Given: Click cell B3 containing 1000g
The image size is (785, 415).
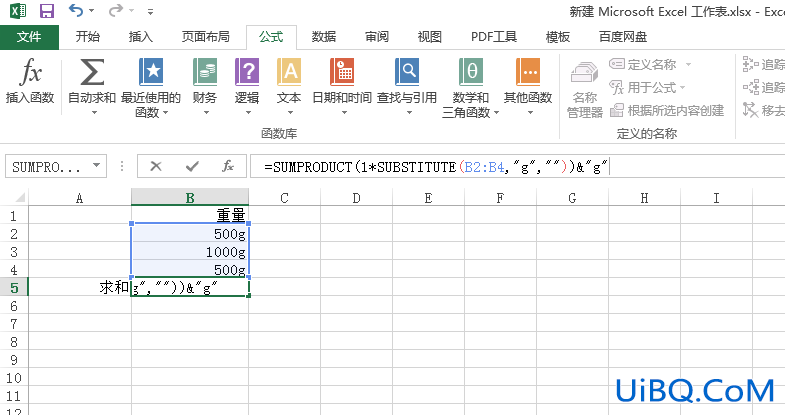Looking at the screenshot, I should tap(190, 252).
